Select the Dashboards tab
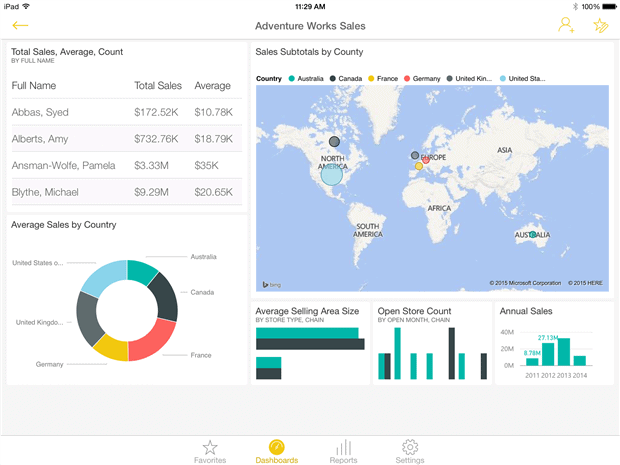The height and width of the screenshot is (465, 620). coord(276,451)
